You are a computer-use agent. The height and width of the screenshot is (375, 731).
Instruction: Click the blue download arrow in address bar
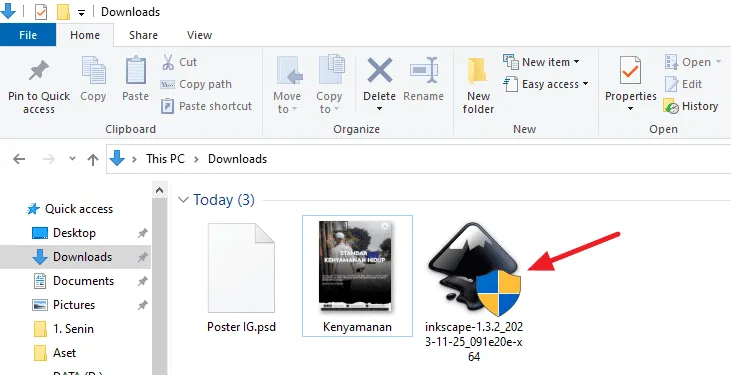(x=117, y=159)
